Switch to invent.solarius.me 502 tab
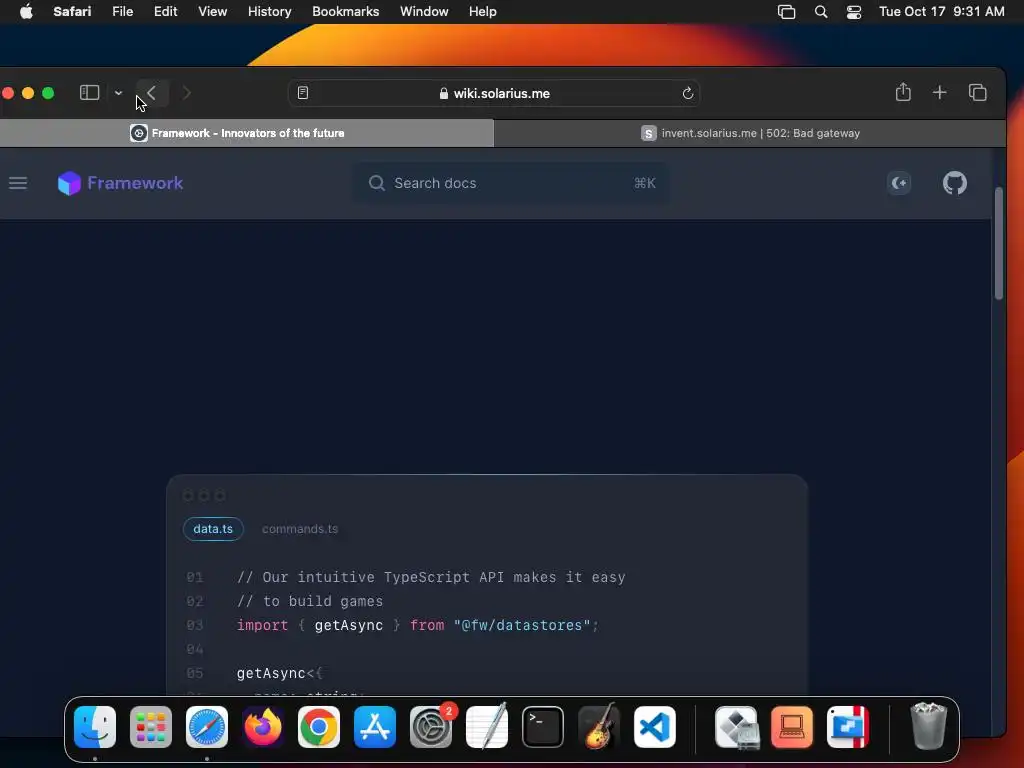The width and height of the screenshot is (1024, 768). [x=750, y=133]
